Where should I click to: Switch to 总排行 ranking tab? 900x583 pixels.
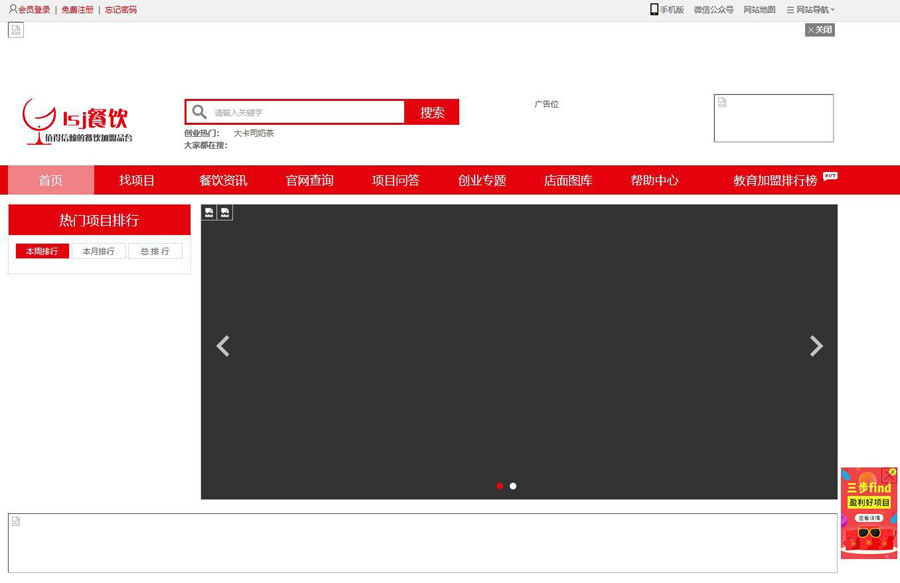[x=155, y=252]
